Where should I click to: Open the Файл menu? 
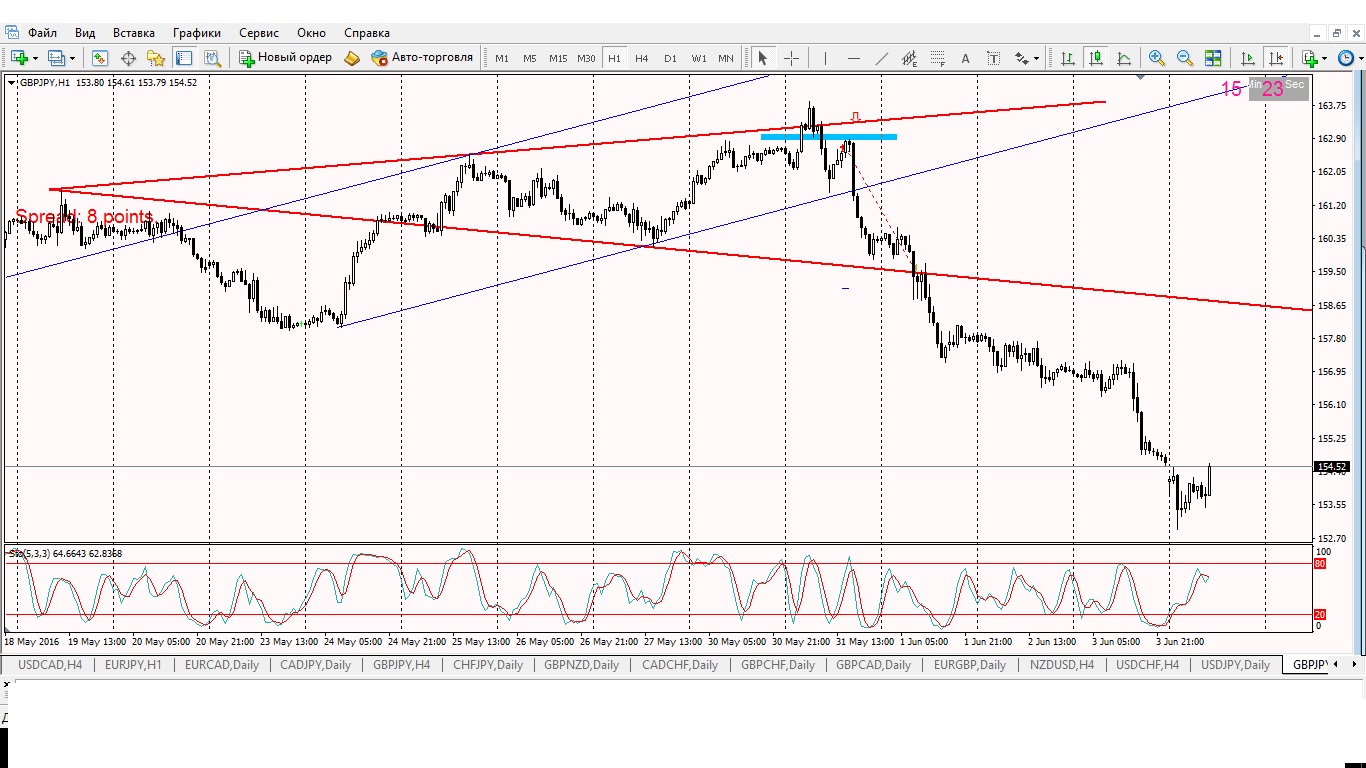pos(43,33)
